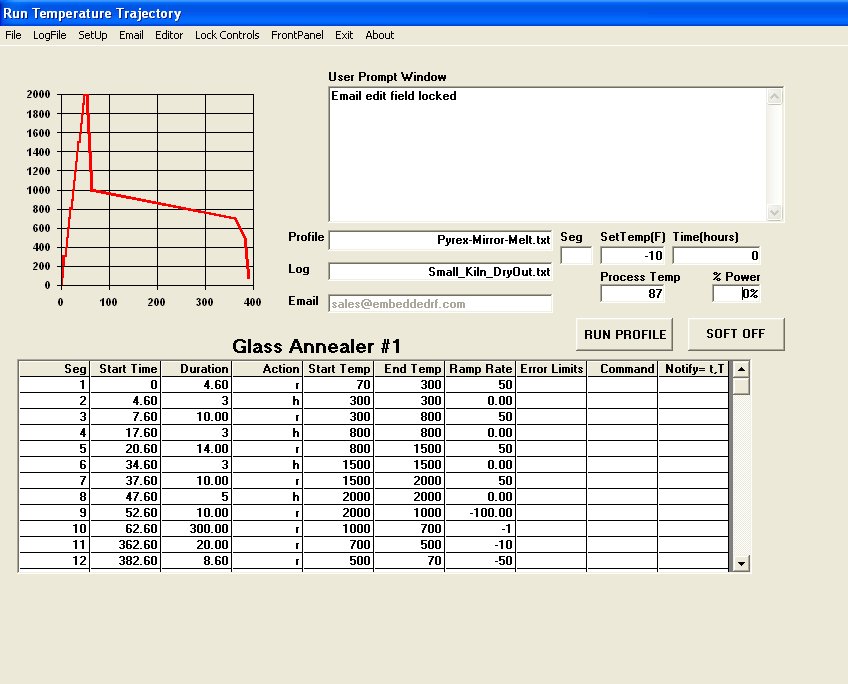Viewport: 848px width, 684px height.
Task: Select segment 2 Action cell h
Action: [267, 401]
